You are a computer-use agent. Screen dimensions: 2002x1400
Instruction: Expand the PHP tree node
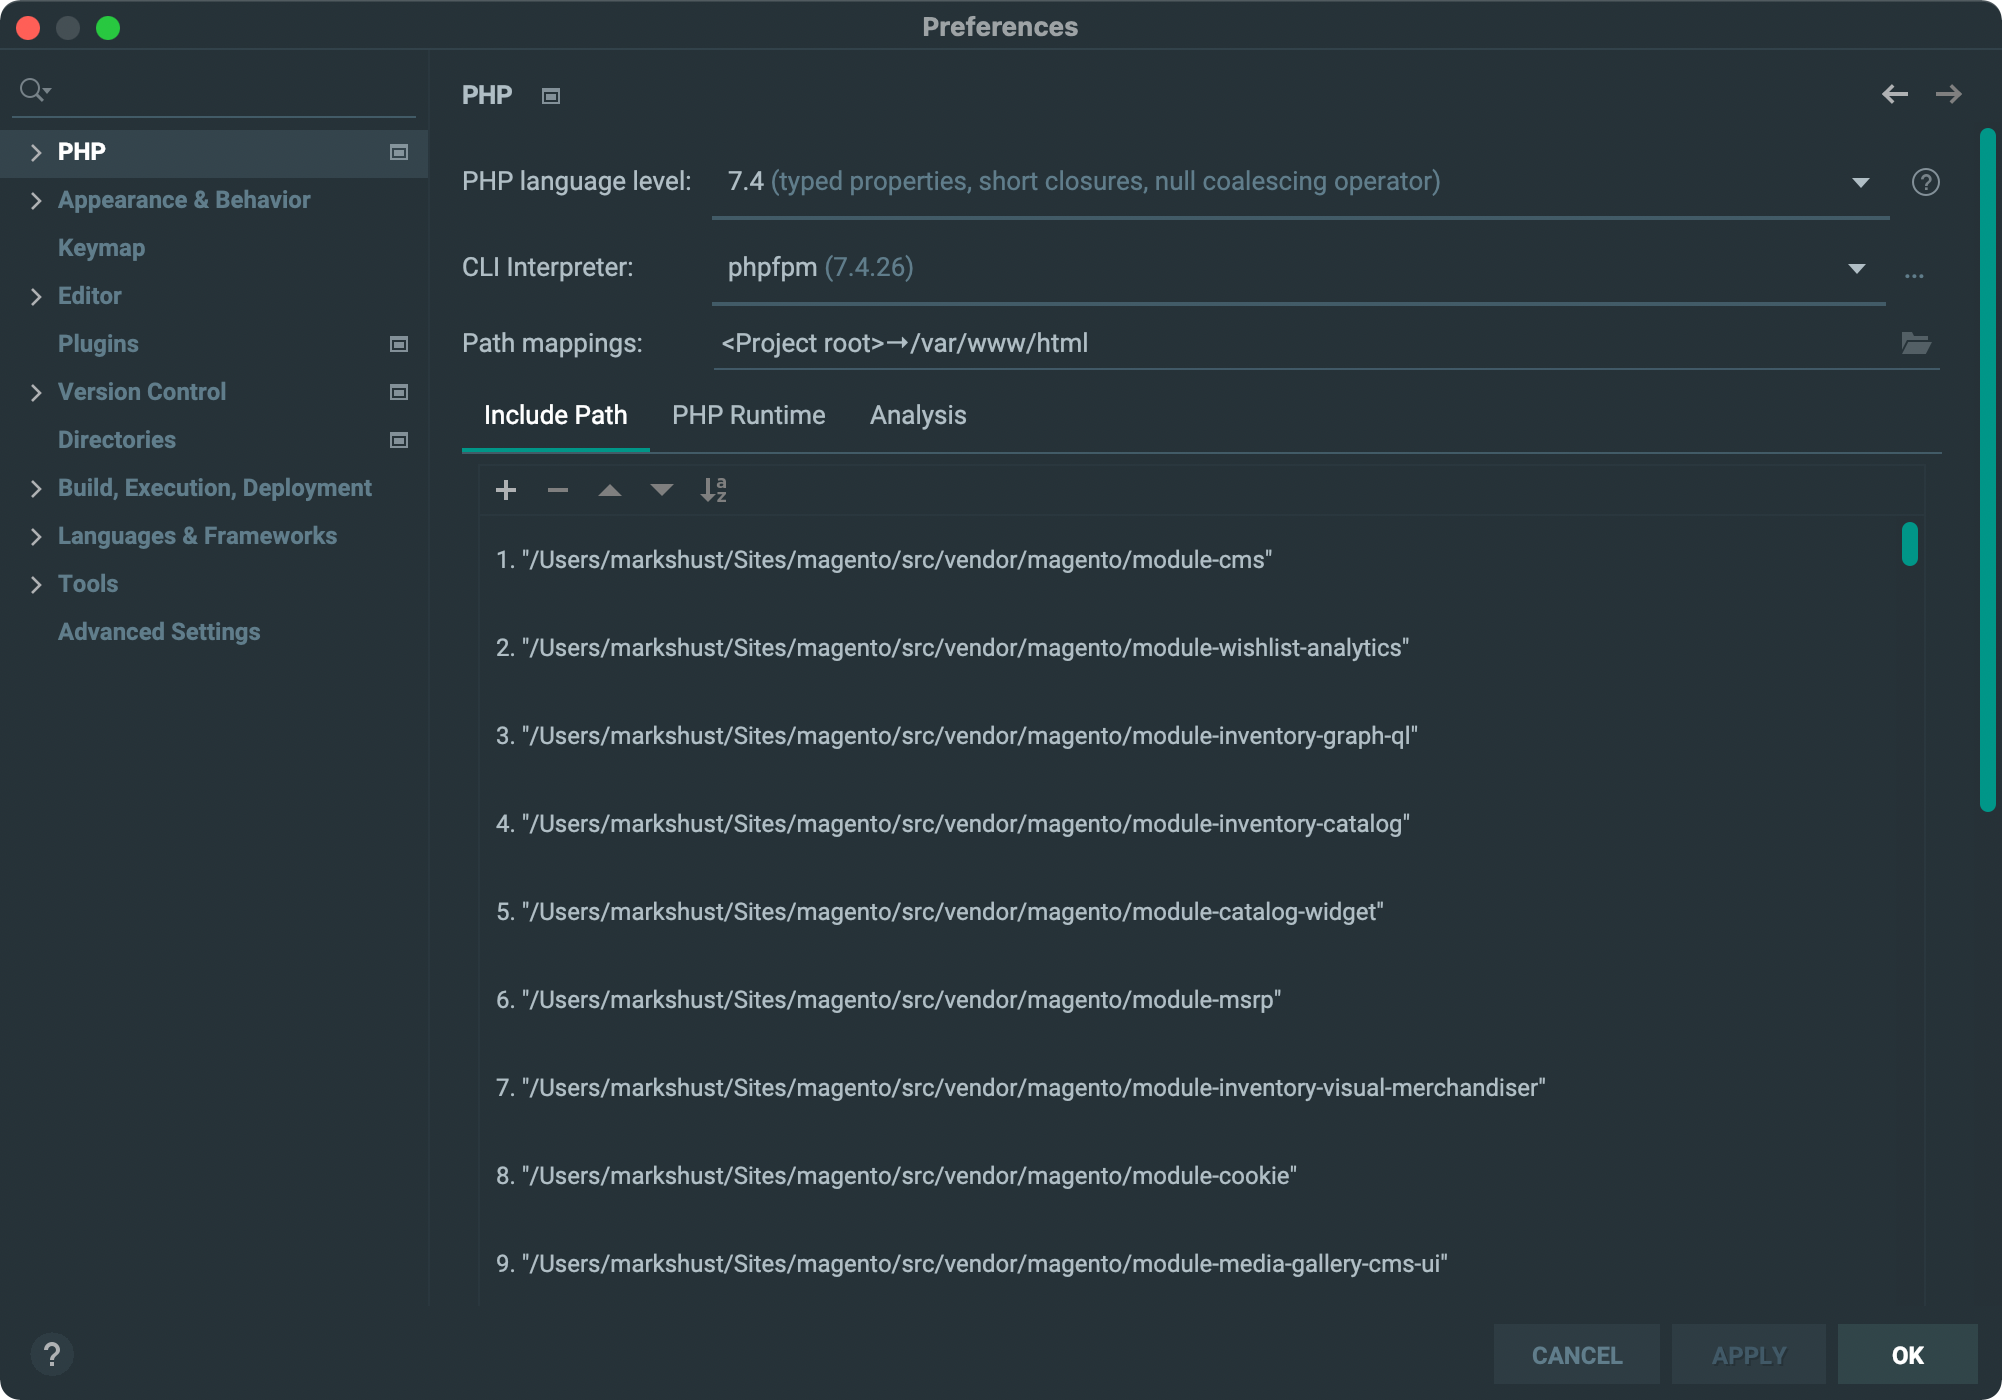click(x=36, y=152)
